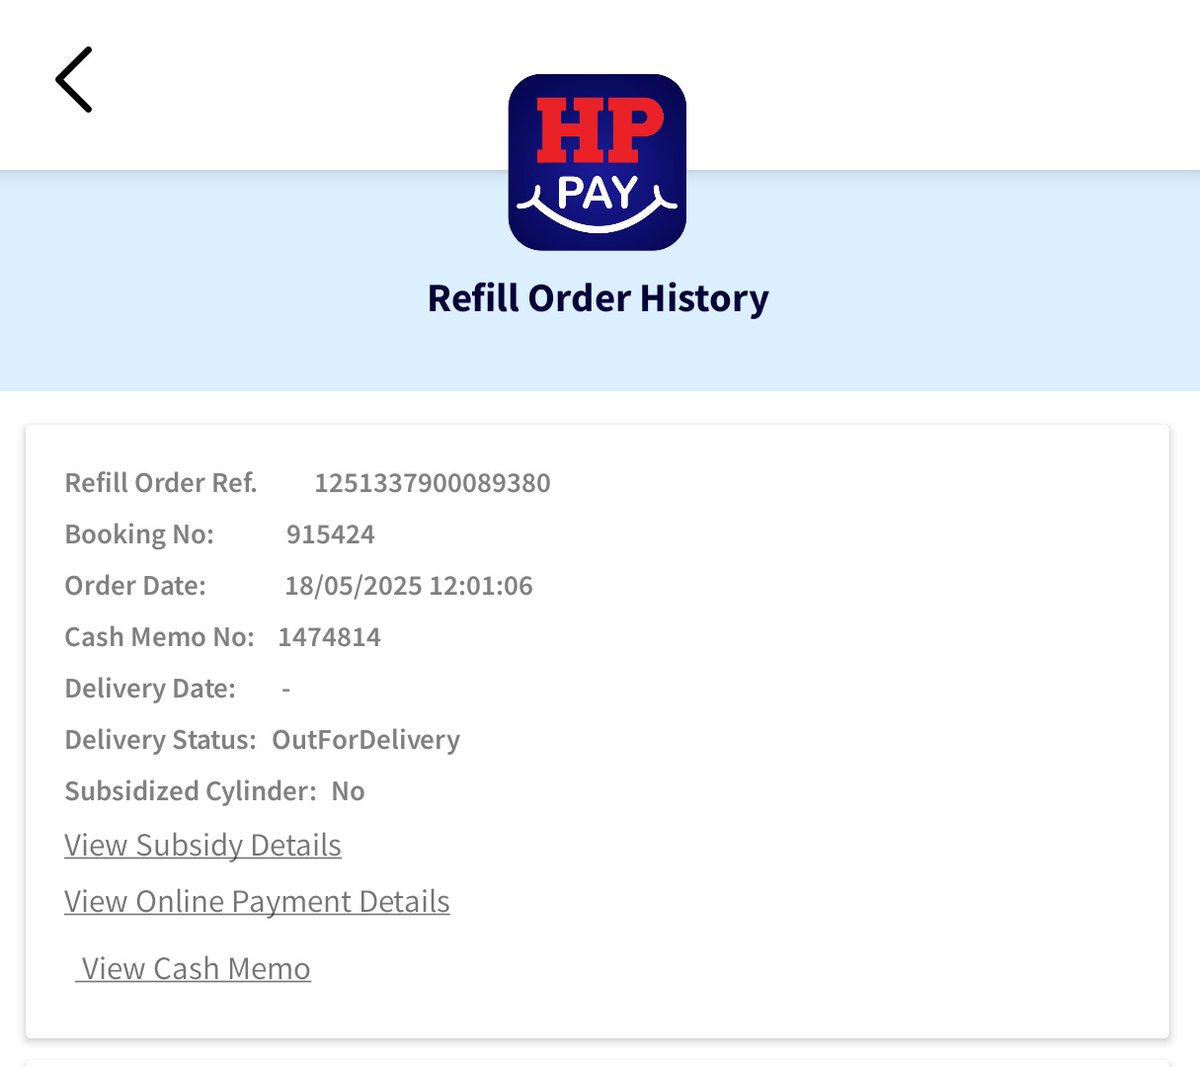
Task: Select the Subsidized Cylinder: label
Action: point(191,791)
